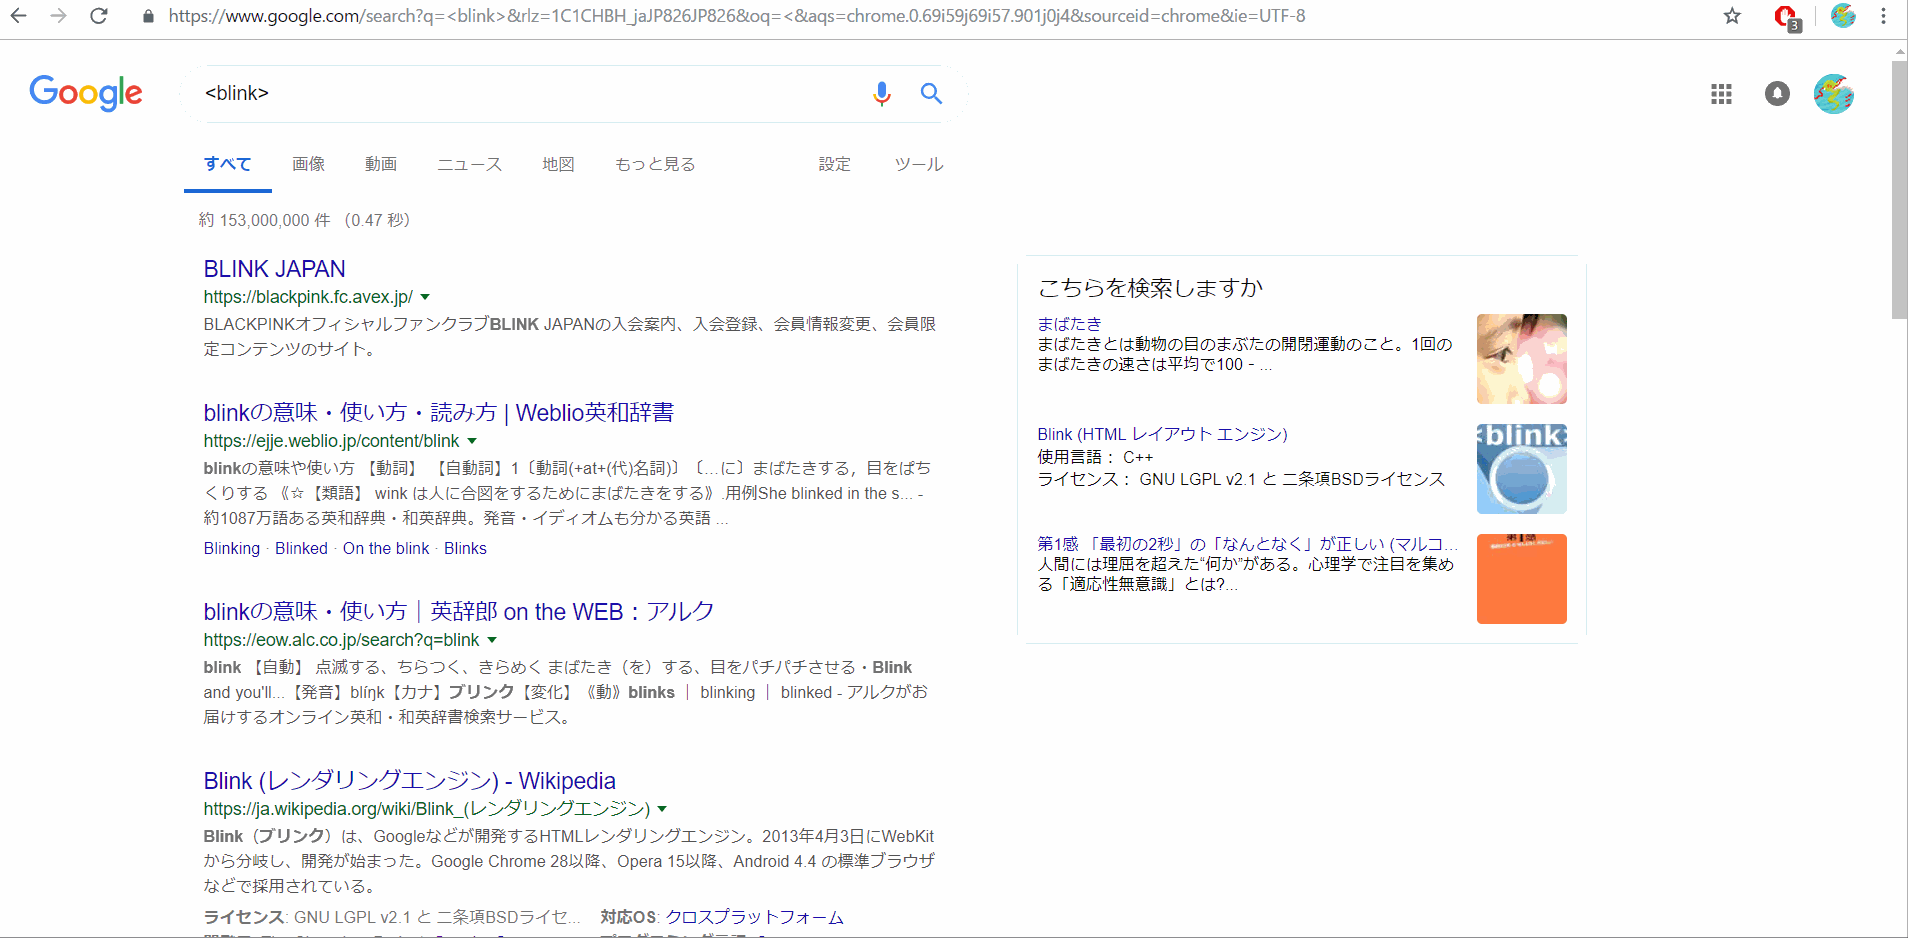Viewport: 1908px width, 938px height.
Task: Open the BLINK JAPAN result
Action: [275, 269]
